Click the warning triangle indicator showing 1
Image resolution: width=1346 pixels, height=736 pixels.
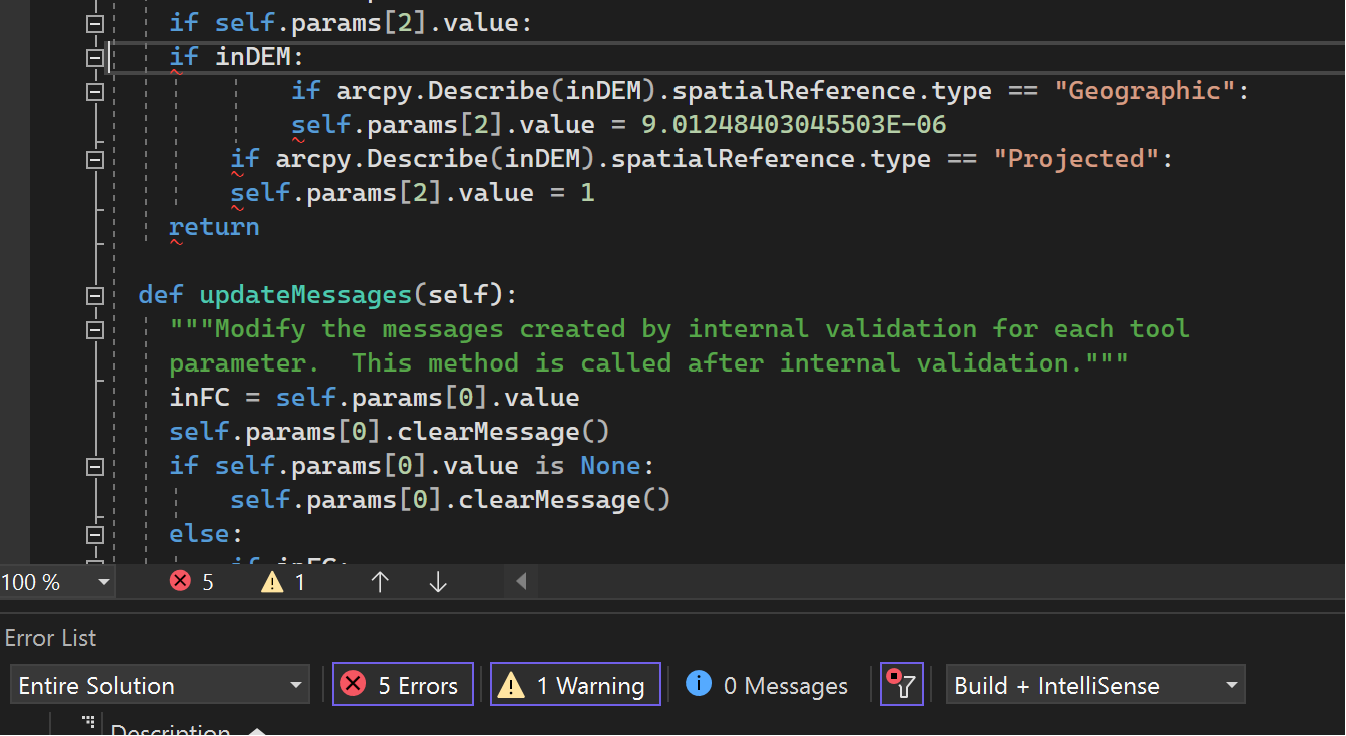(283, 581)
